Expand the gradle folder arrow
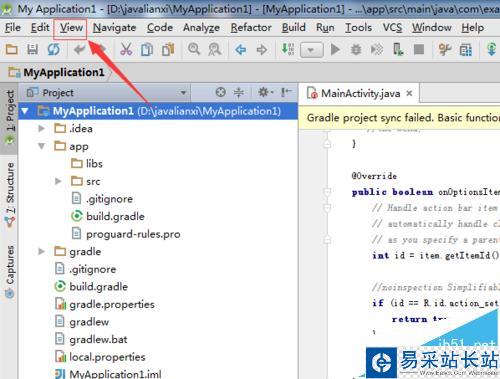 41,251
